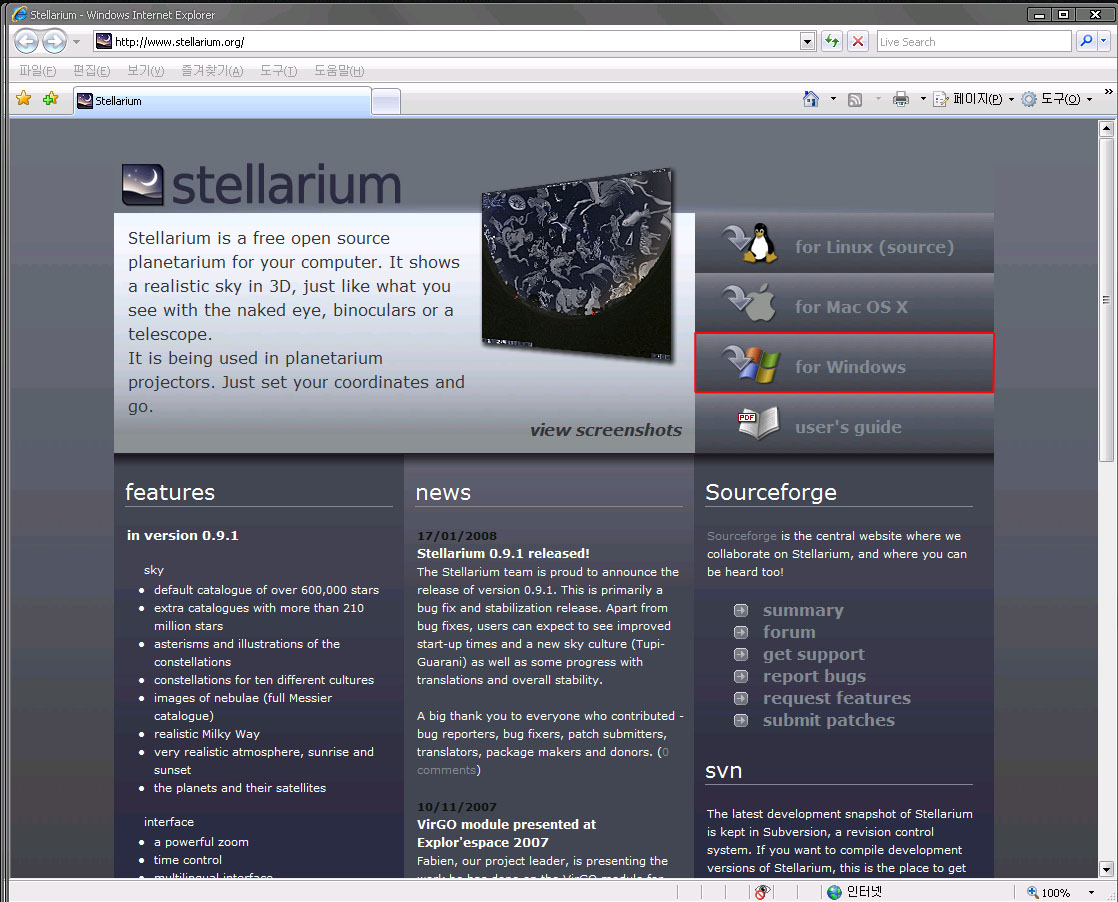Image resolution: width=1118 pixels, height=902 pixels.
Task: Click the arrow bullet beside forum
Action: [x=742, y=632]
